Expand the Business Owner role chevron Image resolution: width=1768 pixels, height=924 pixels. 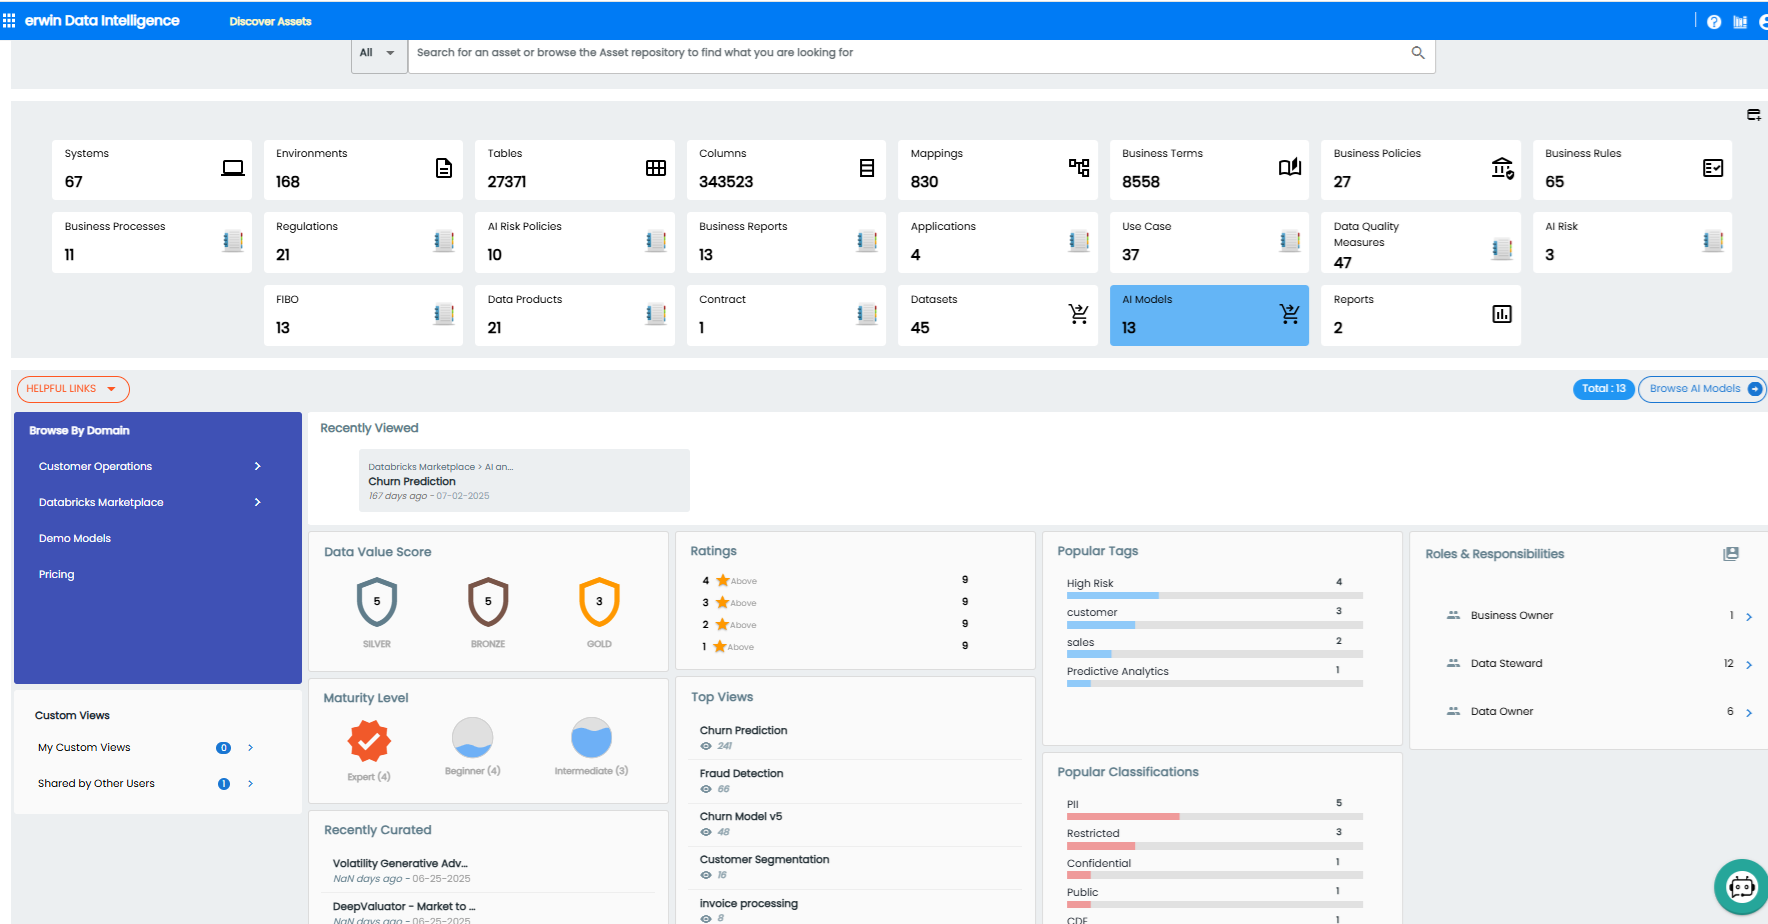1749,617
